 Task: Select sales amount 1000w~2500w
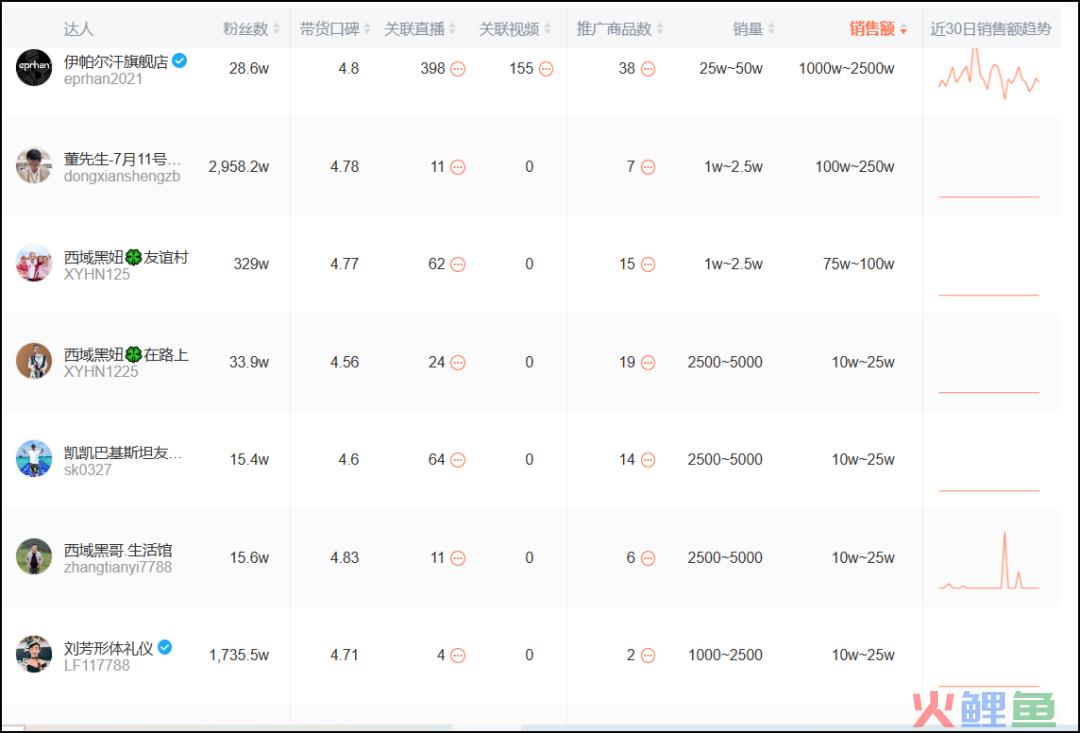[x=847, y=69]
